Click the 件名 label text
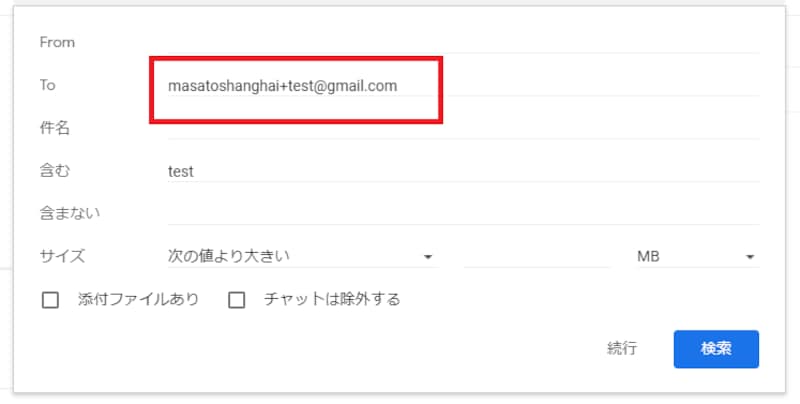 click(x=55, y=128)
